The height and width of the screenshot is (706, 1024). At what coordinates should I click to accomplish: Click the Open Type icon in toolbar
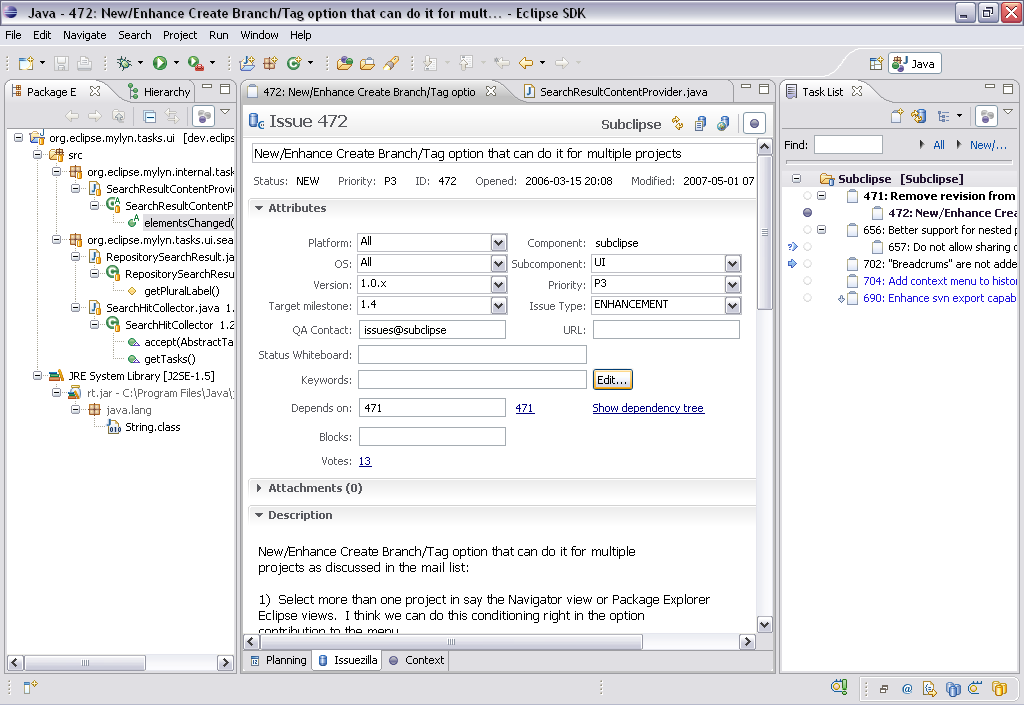[345, 63]
